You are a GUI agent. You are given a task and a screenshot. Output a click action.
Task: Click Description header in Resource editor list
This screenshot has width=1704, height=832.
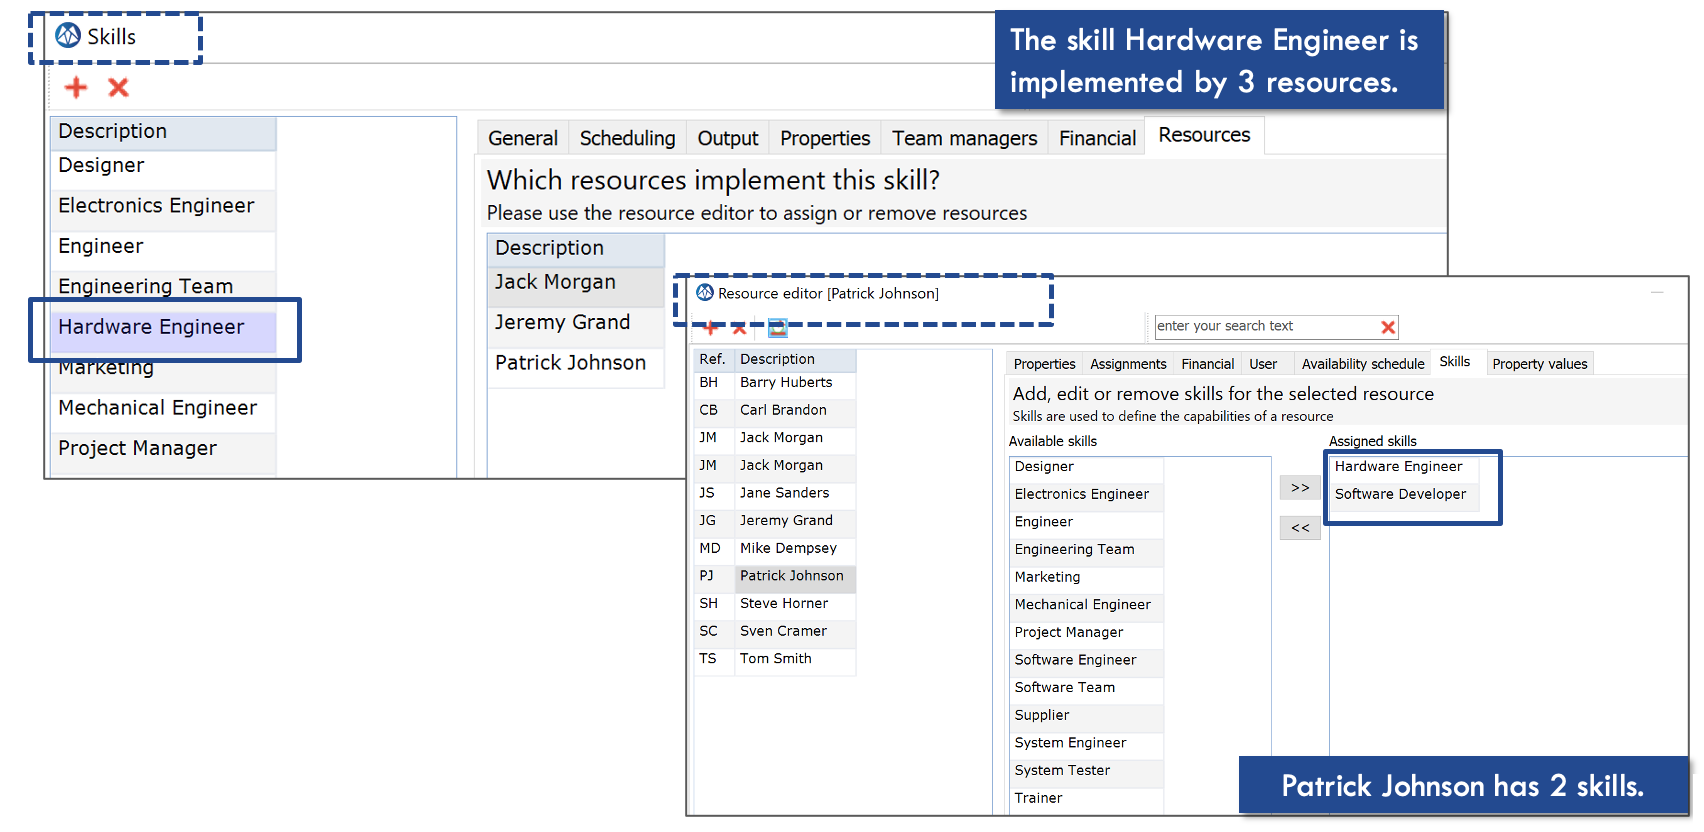(x=796, y=360)
